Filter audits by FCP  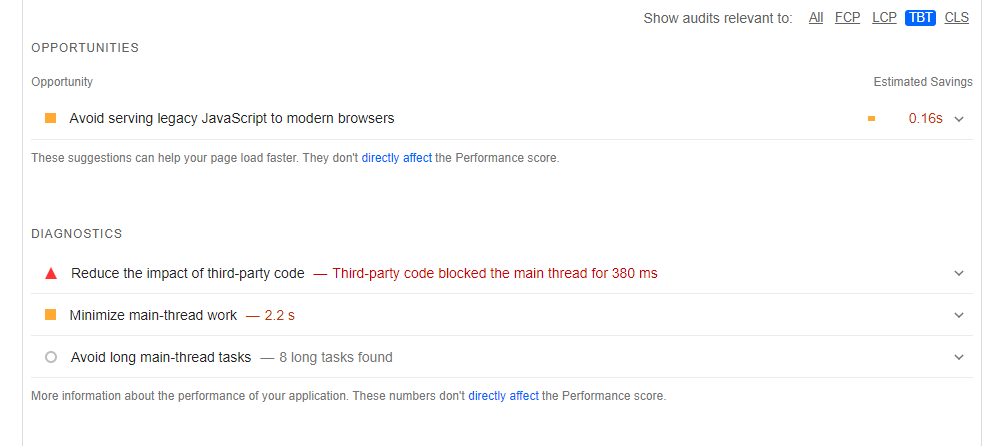click(x=847, y=18)
